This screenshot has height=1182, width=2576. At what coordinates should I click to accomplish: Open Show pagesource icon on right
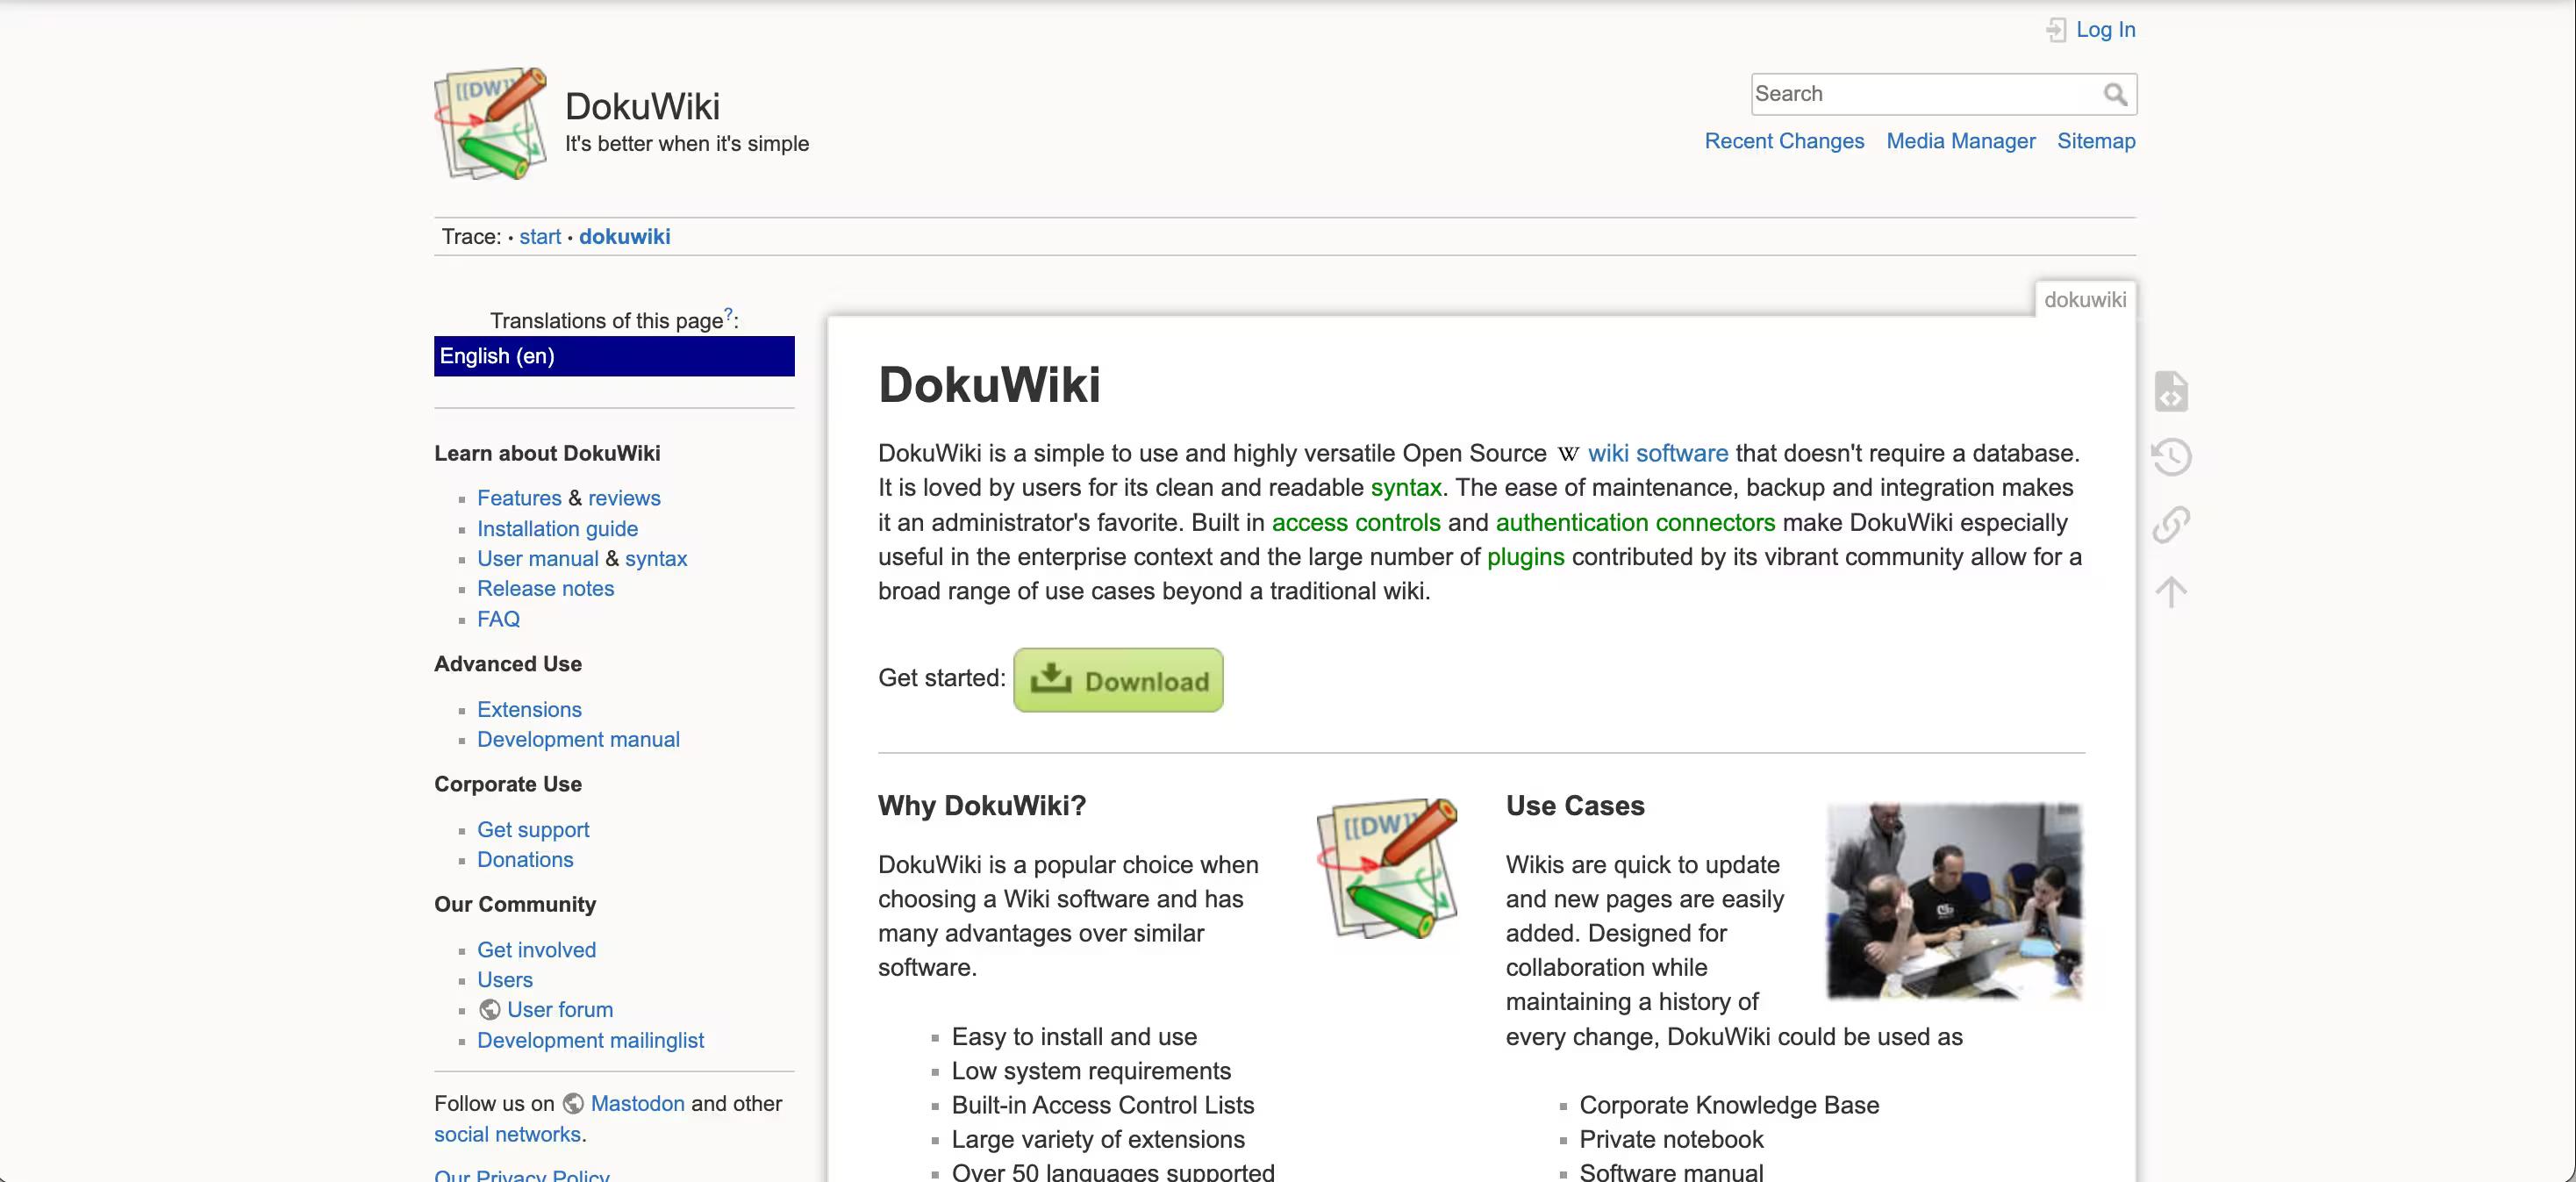click(2171, 391)
